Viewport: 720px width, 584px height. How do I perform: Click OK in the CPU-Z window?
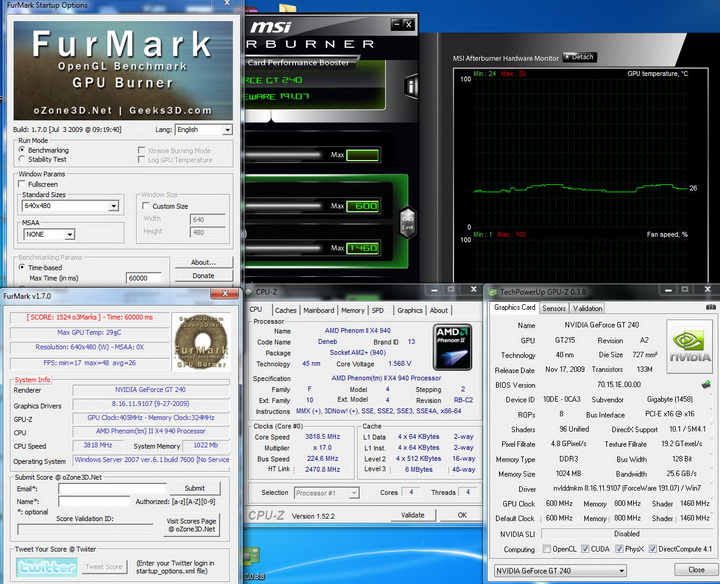click(462, 515)
